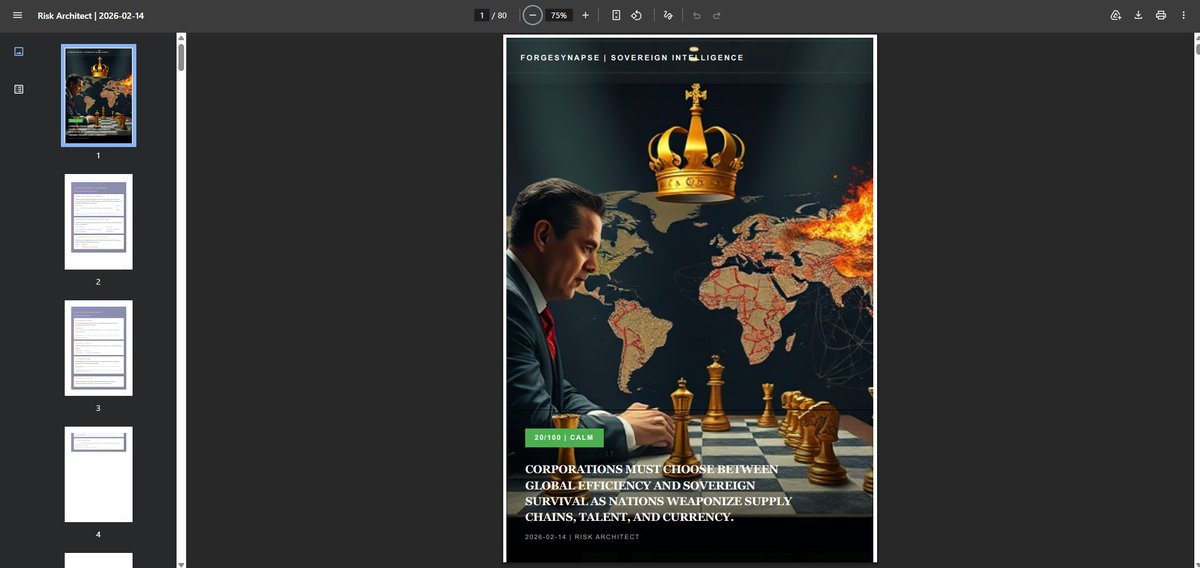Open the hamburger sidebar menu
The image size is (1200, 568).
pyautogui.click(x=17, y=15)
